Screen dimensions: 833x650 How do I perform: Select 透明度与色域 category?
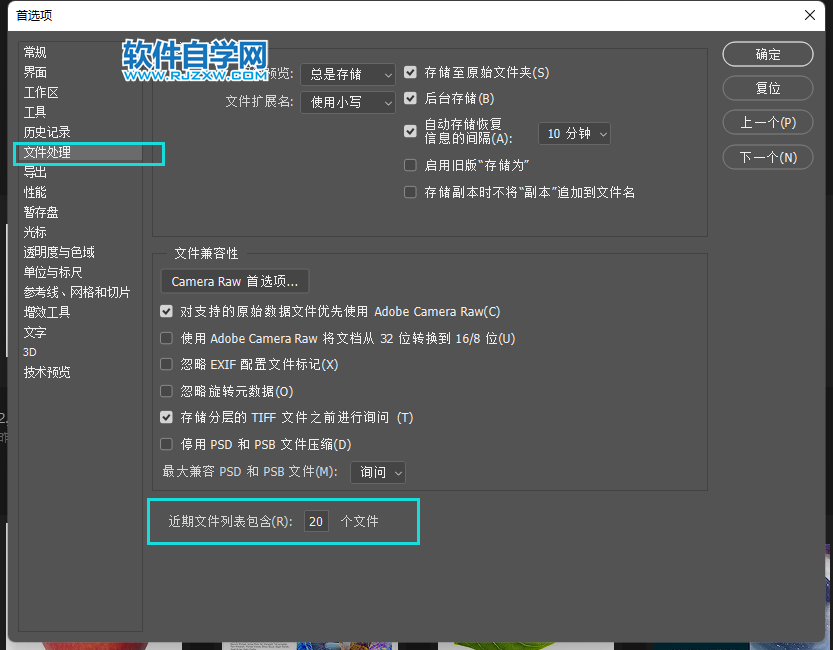[59, 252]
